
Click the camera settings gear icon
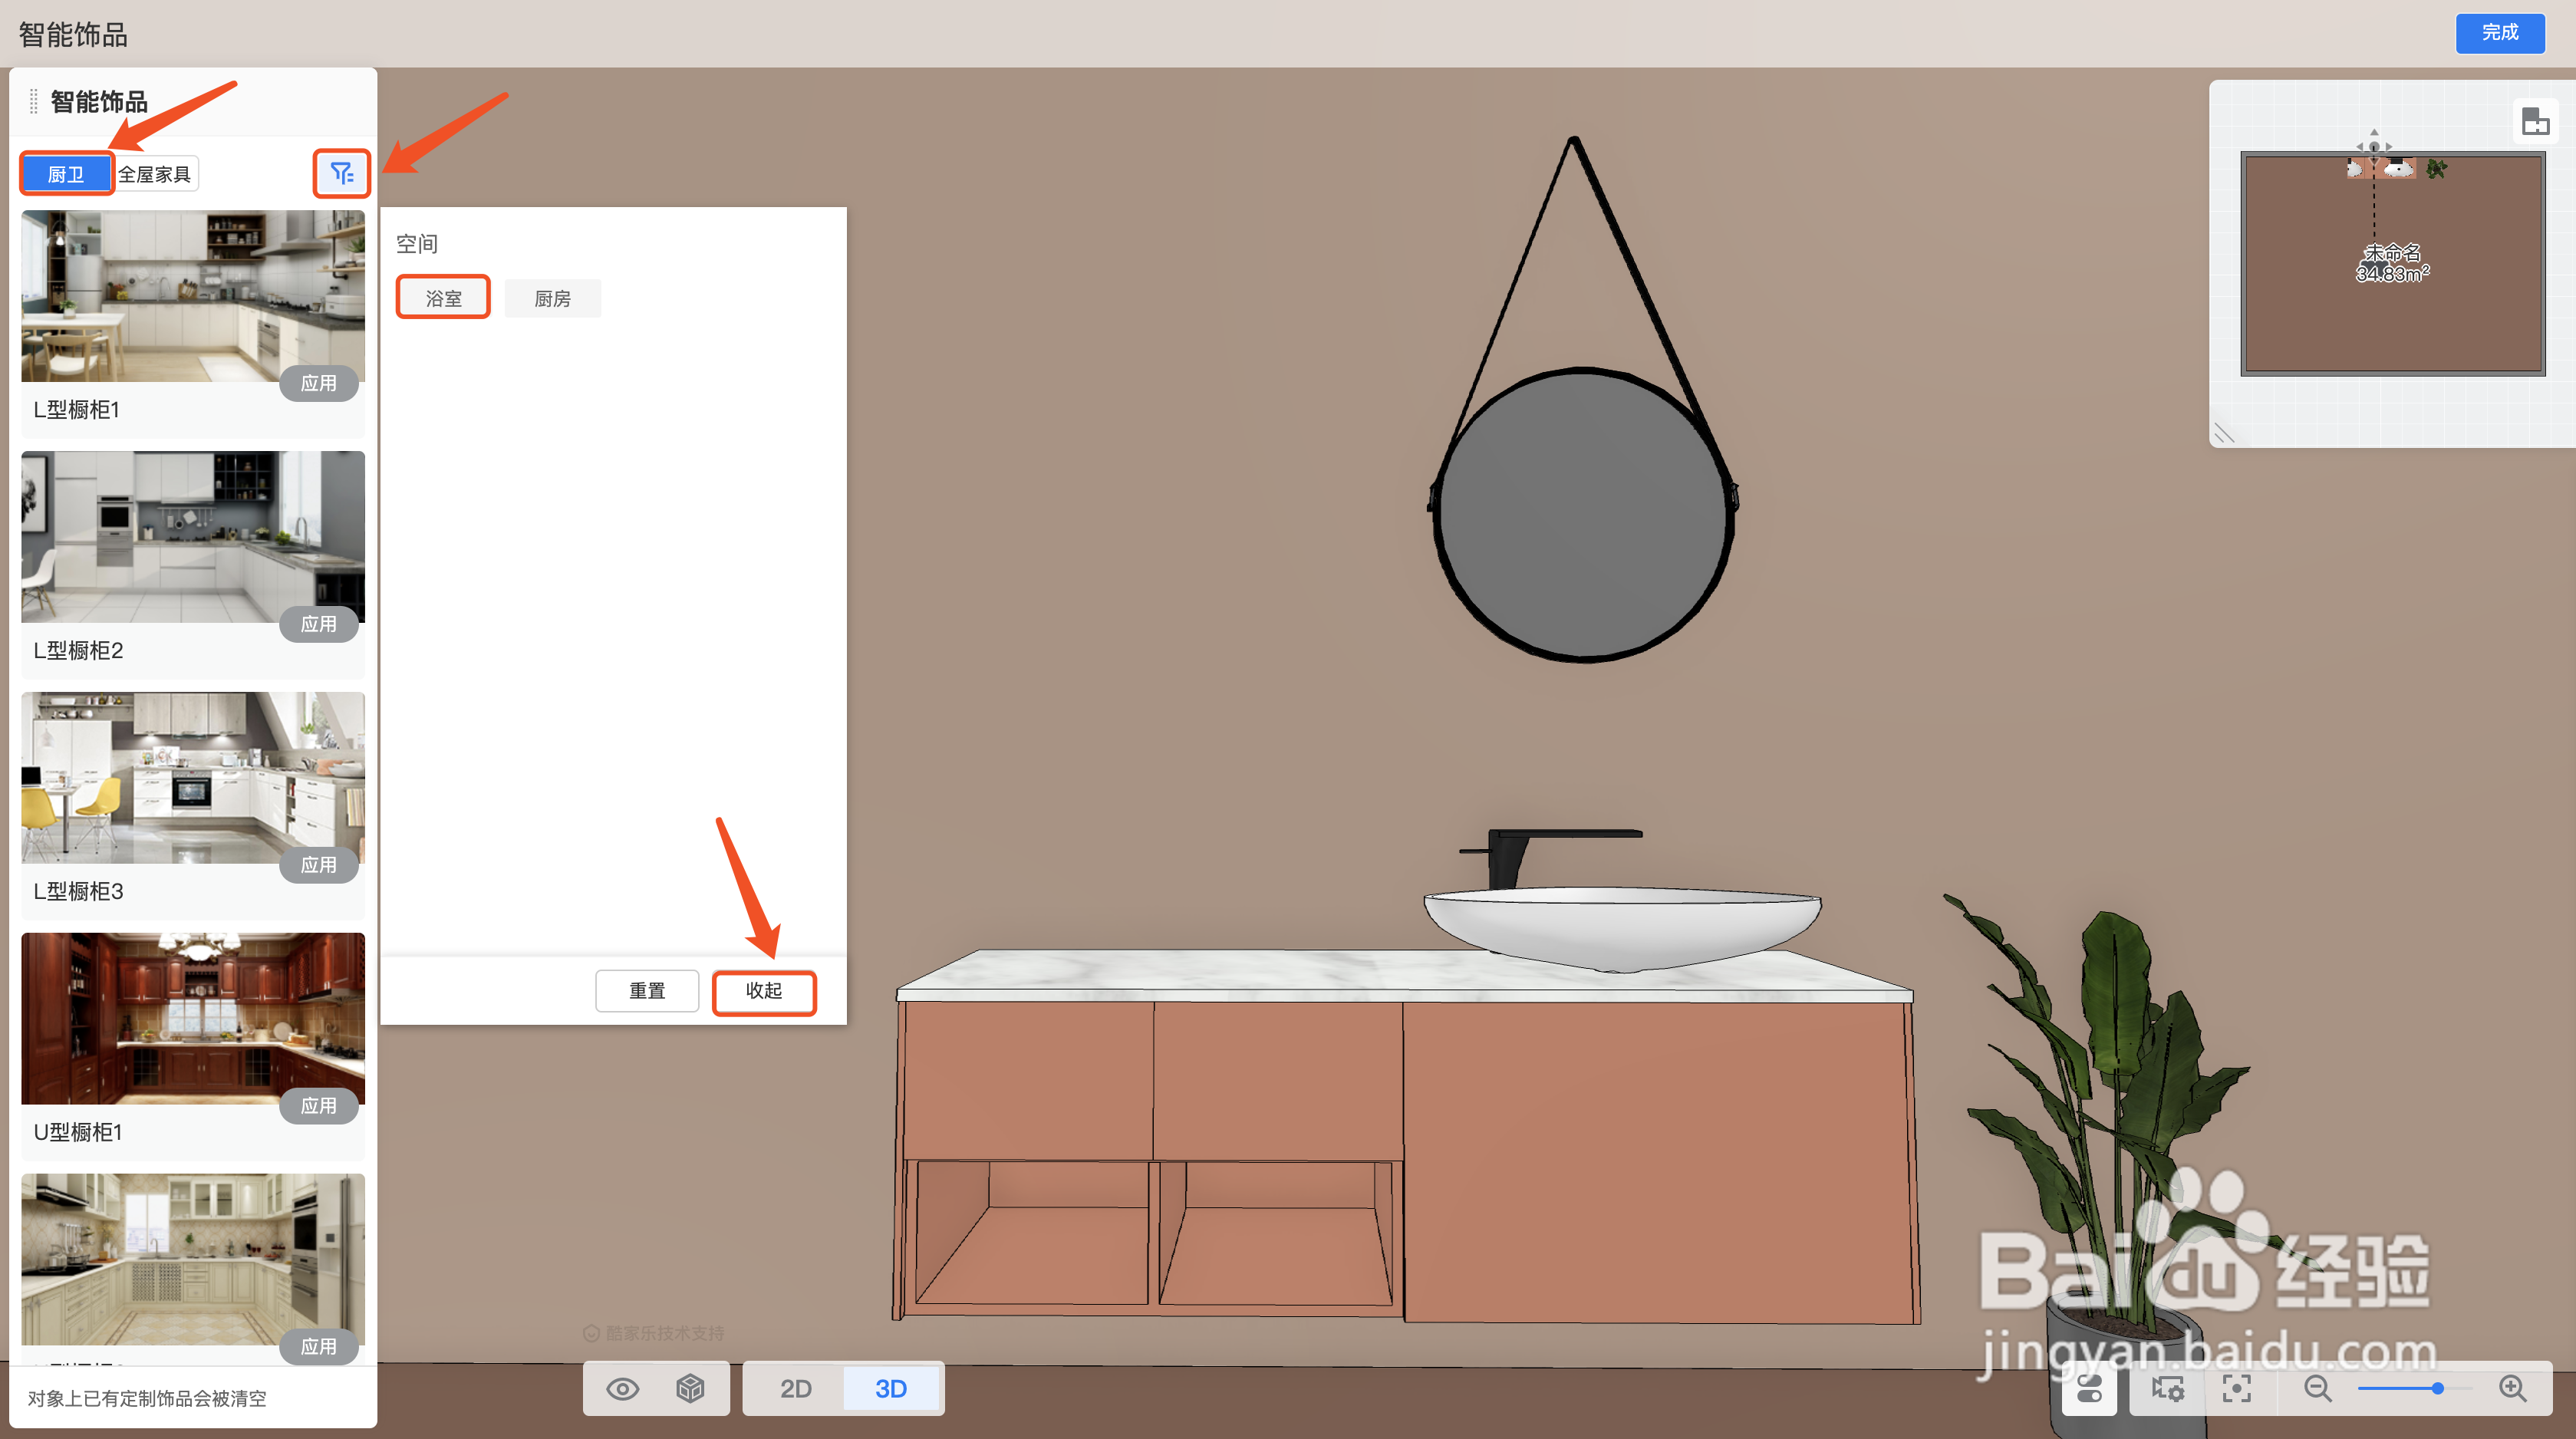pos(2167,1388)
